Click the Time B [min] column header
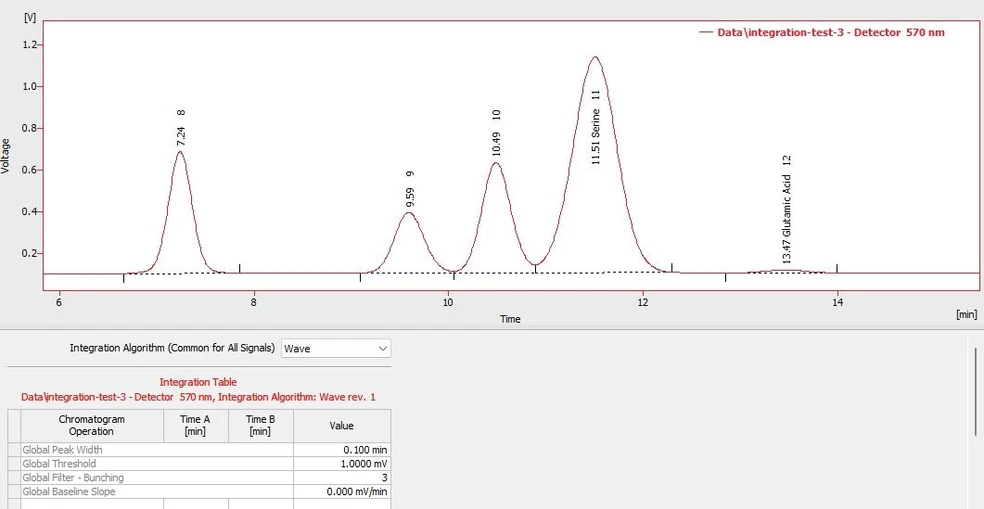The image size is (984, 509). pyautogui.click(x=260, y=426)
